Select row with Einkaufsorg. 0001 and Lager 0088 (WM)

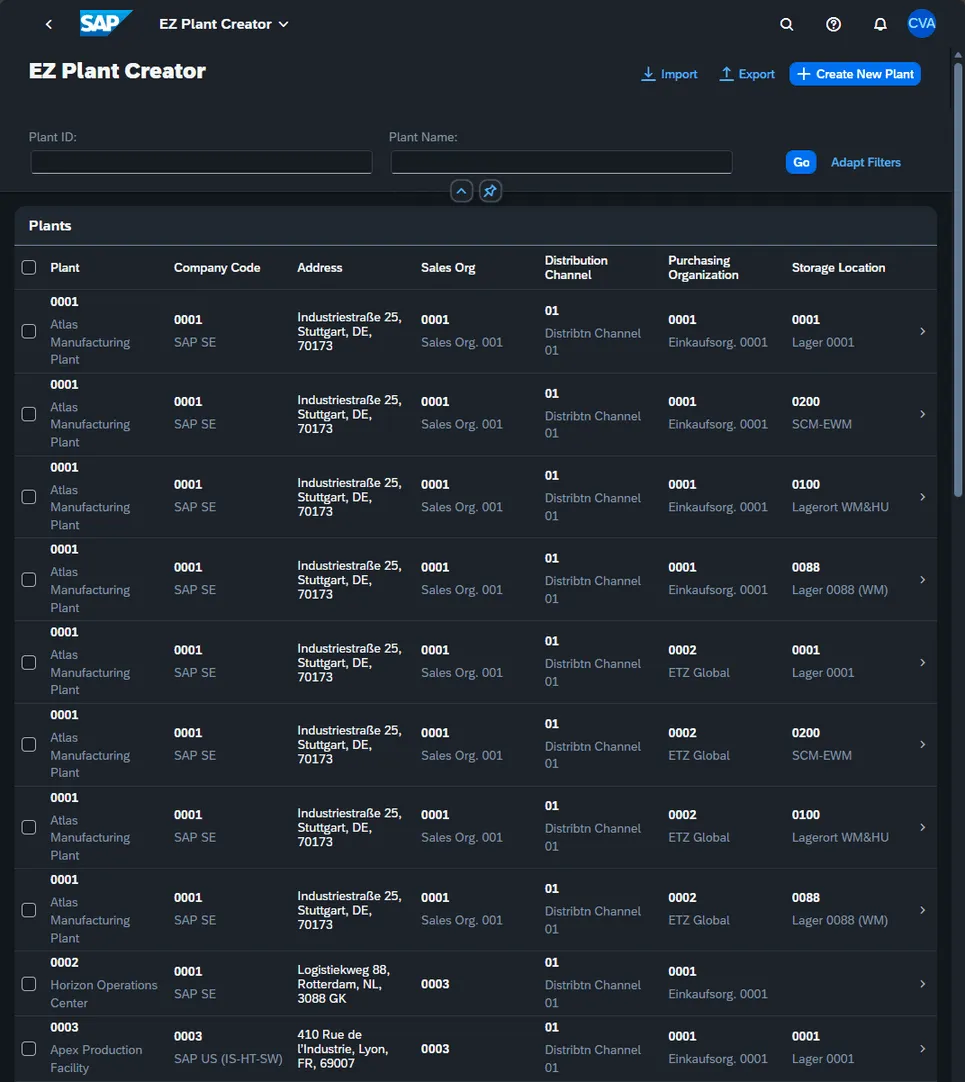(29, 580)
